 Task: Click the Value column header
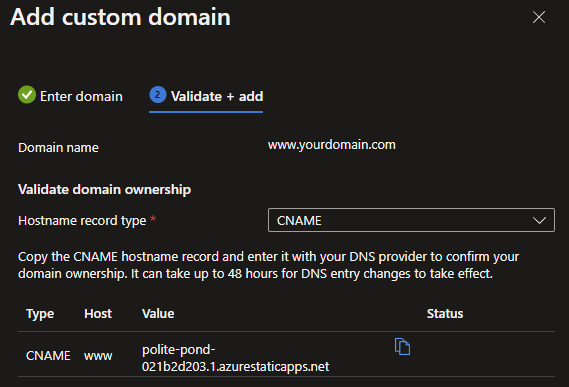[x=158, y=314]
